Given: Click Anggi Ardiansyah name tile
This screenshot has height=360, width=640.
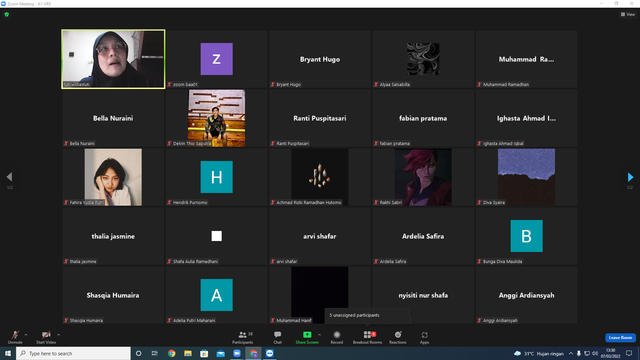Looking at the screenshot, I should click(x=526, y=295).
